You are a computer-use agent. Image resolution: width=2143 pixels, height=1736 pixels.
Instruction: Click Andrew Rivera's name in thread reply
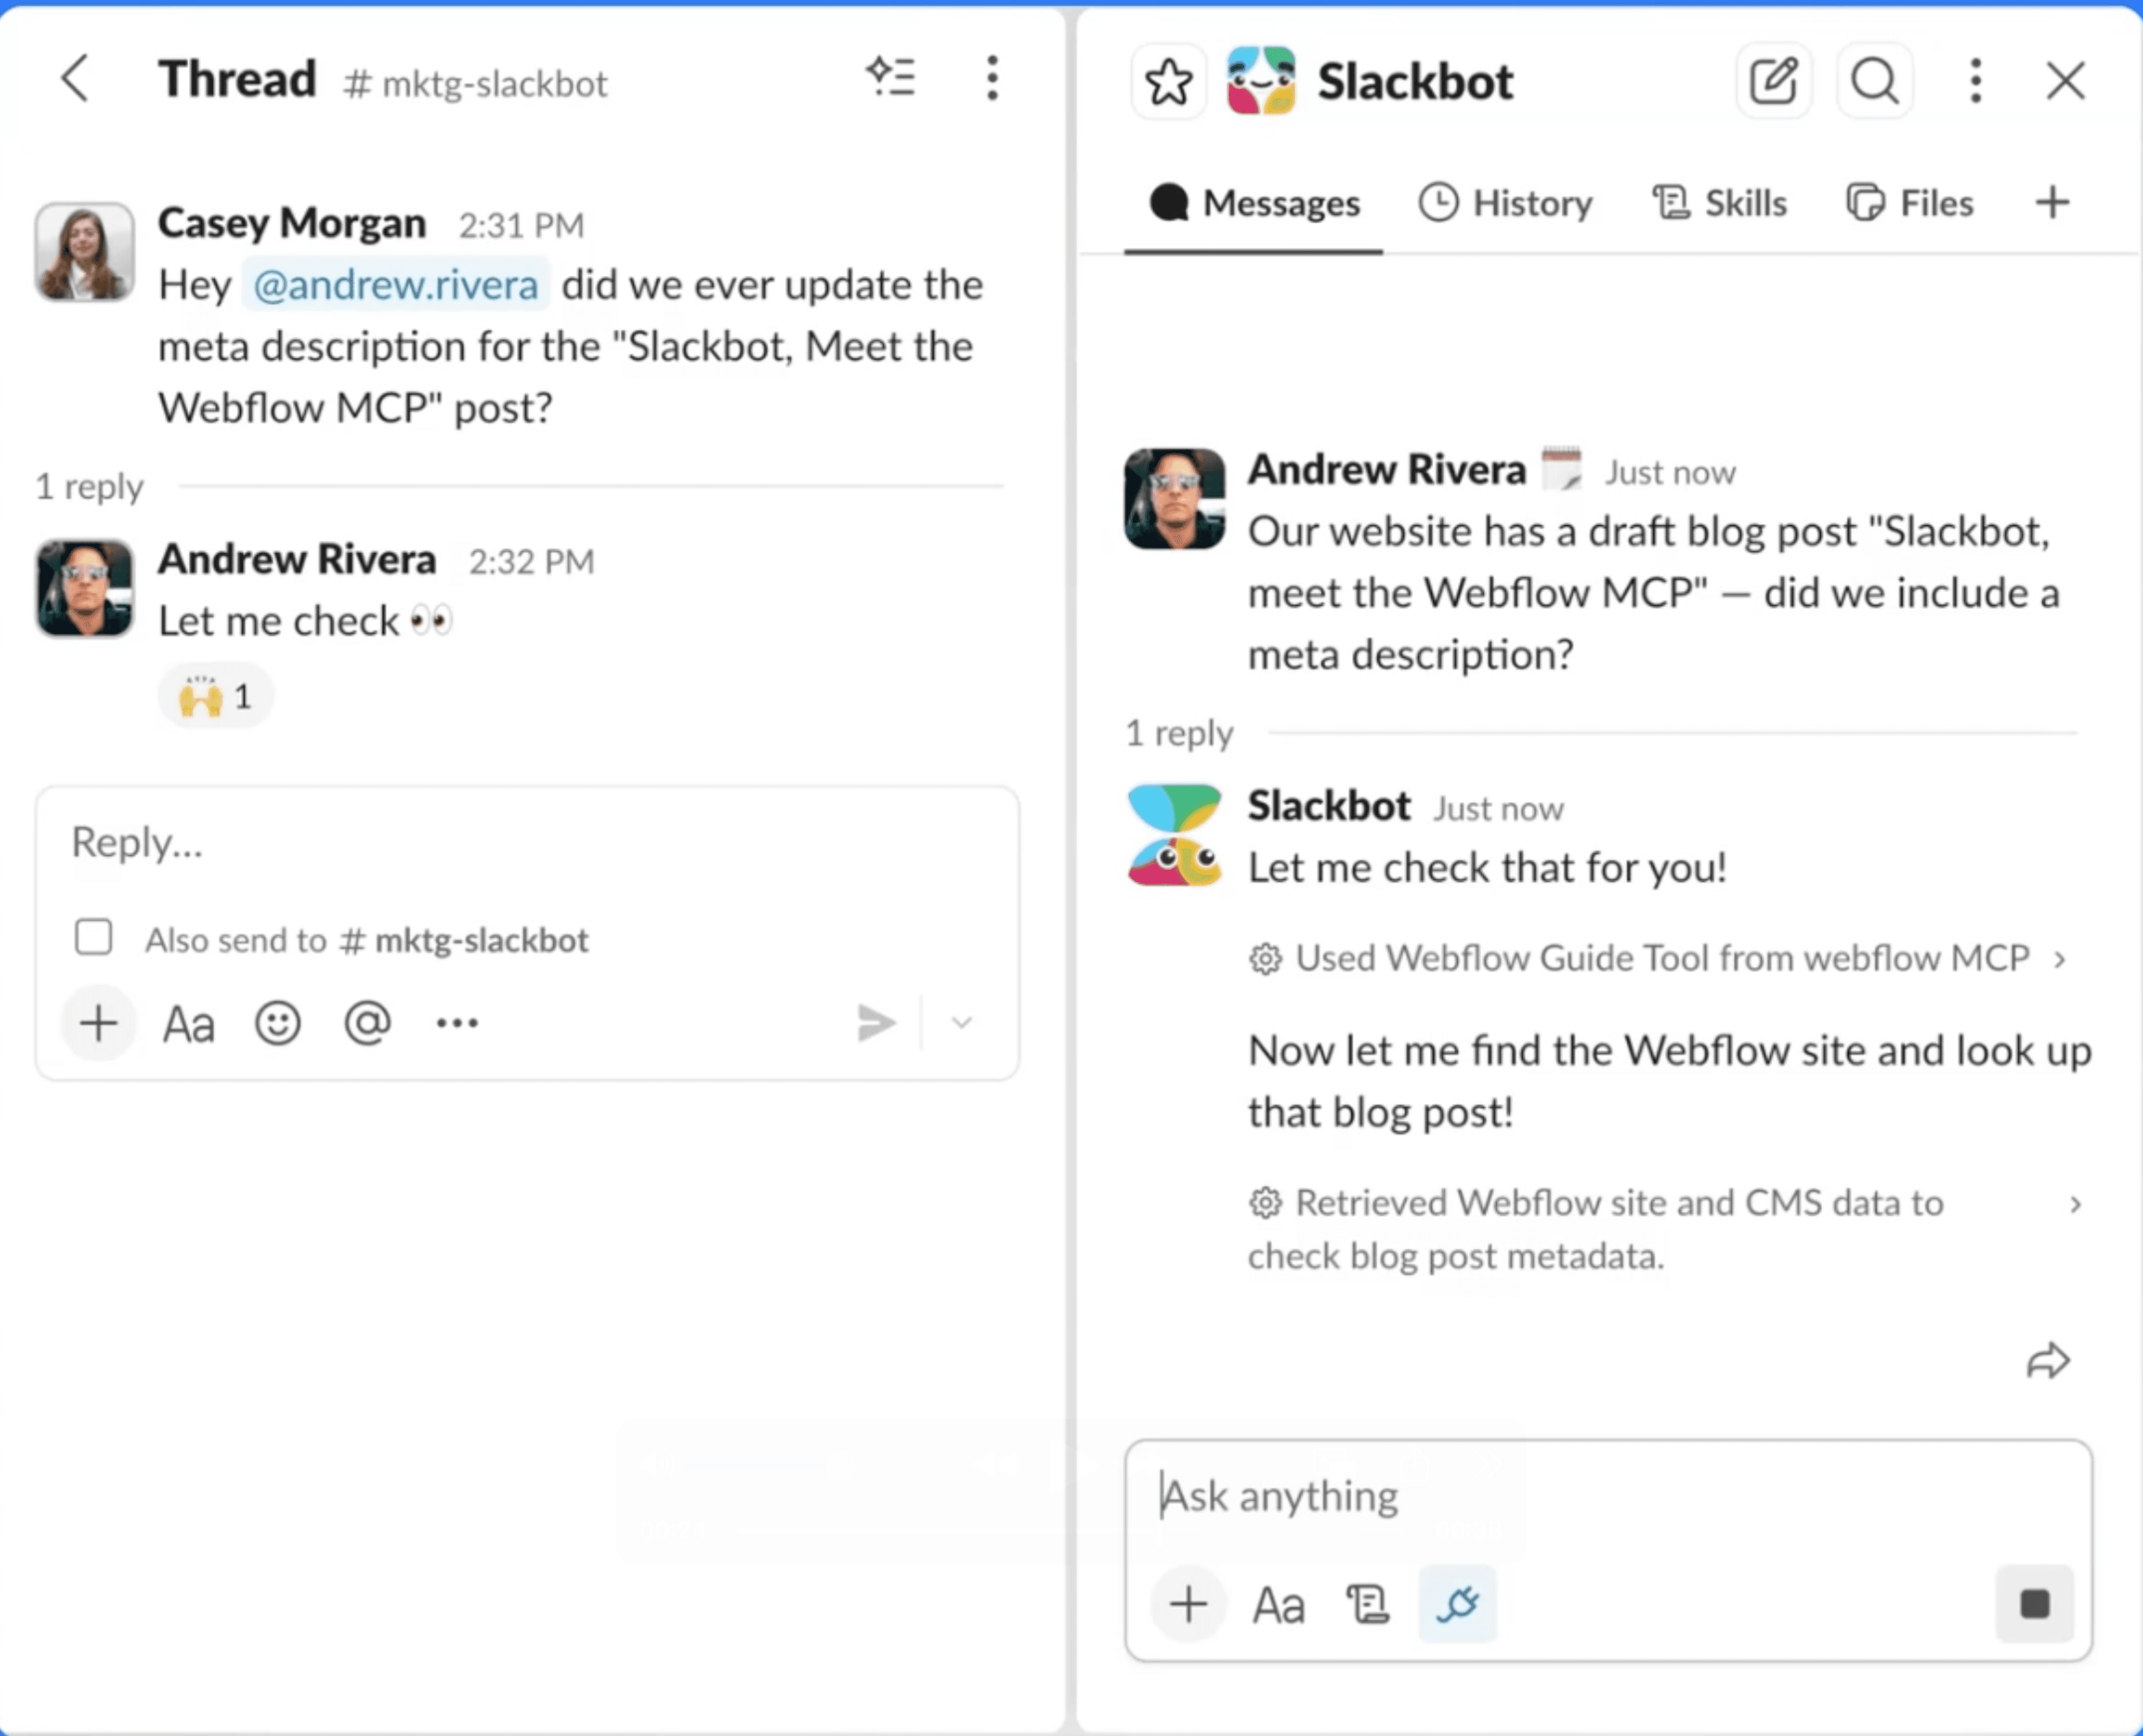point(297,560)
